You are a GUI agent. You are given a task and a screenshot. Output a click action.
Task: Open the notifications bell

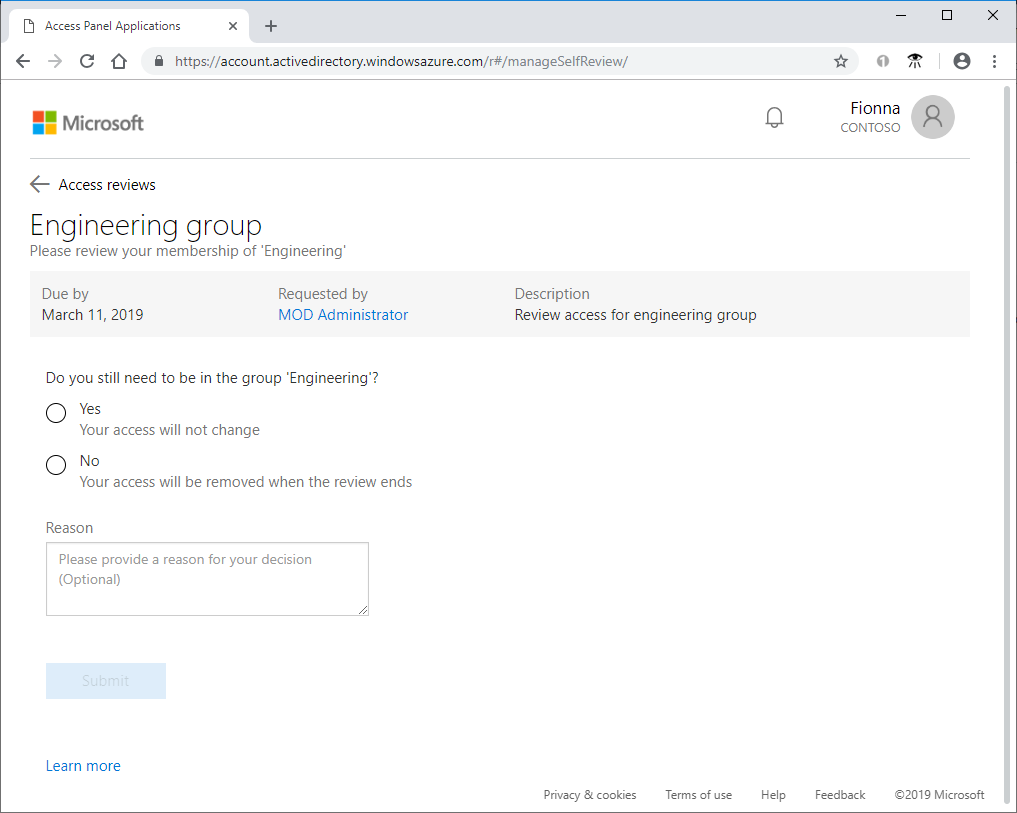[774, 117]
